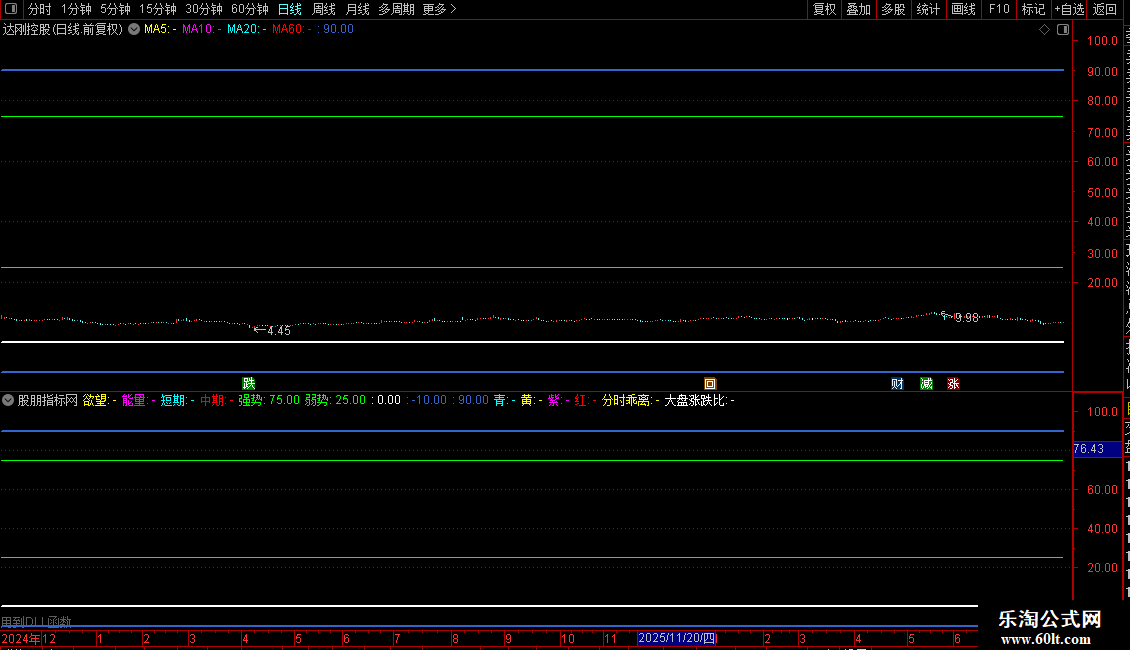
Task: Click the 达刚控股(日线.前复权) title
Action: coord(63,30)
